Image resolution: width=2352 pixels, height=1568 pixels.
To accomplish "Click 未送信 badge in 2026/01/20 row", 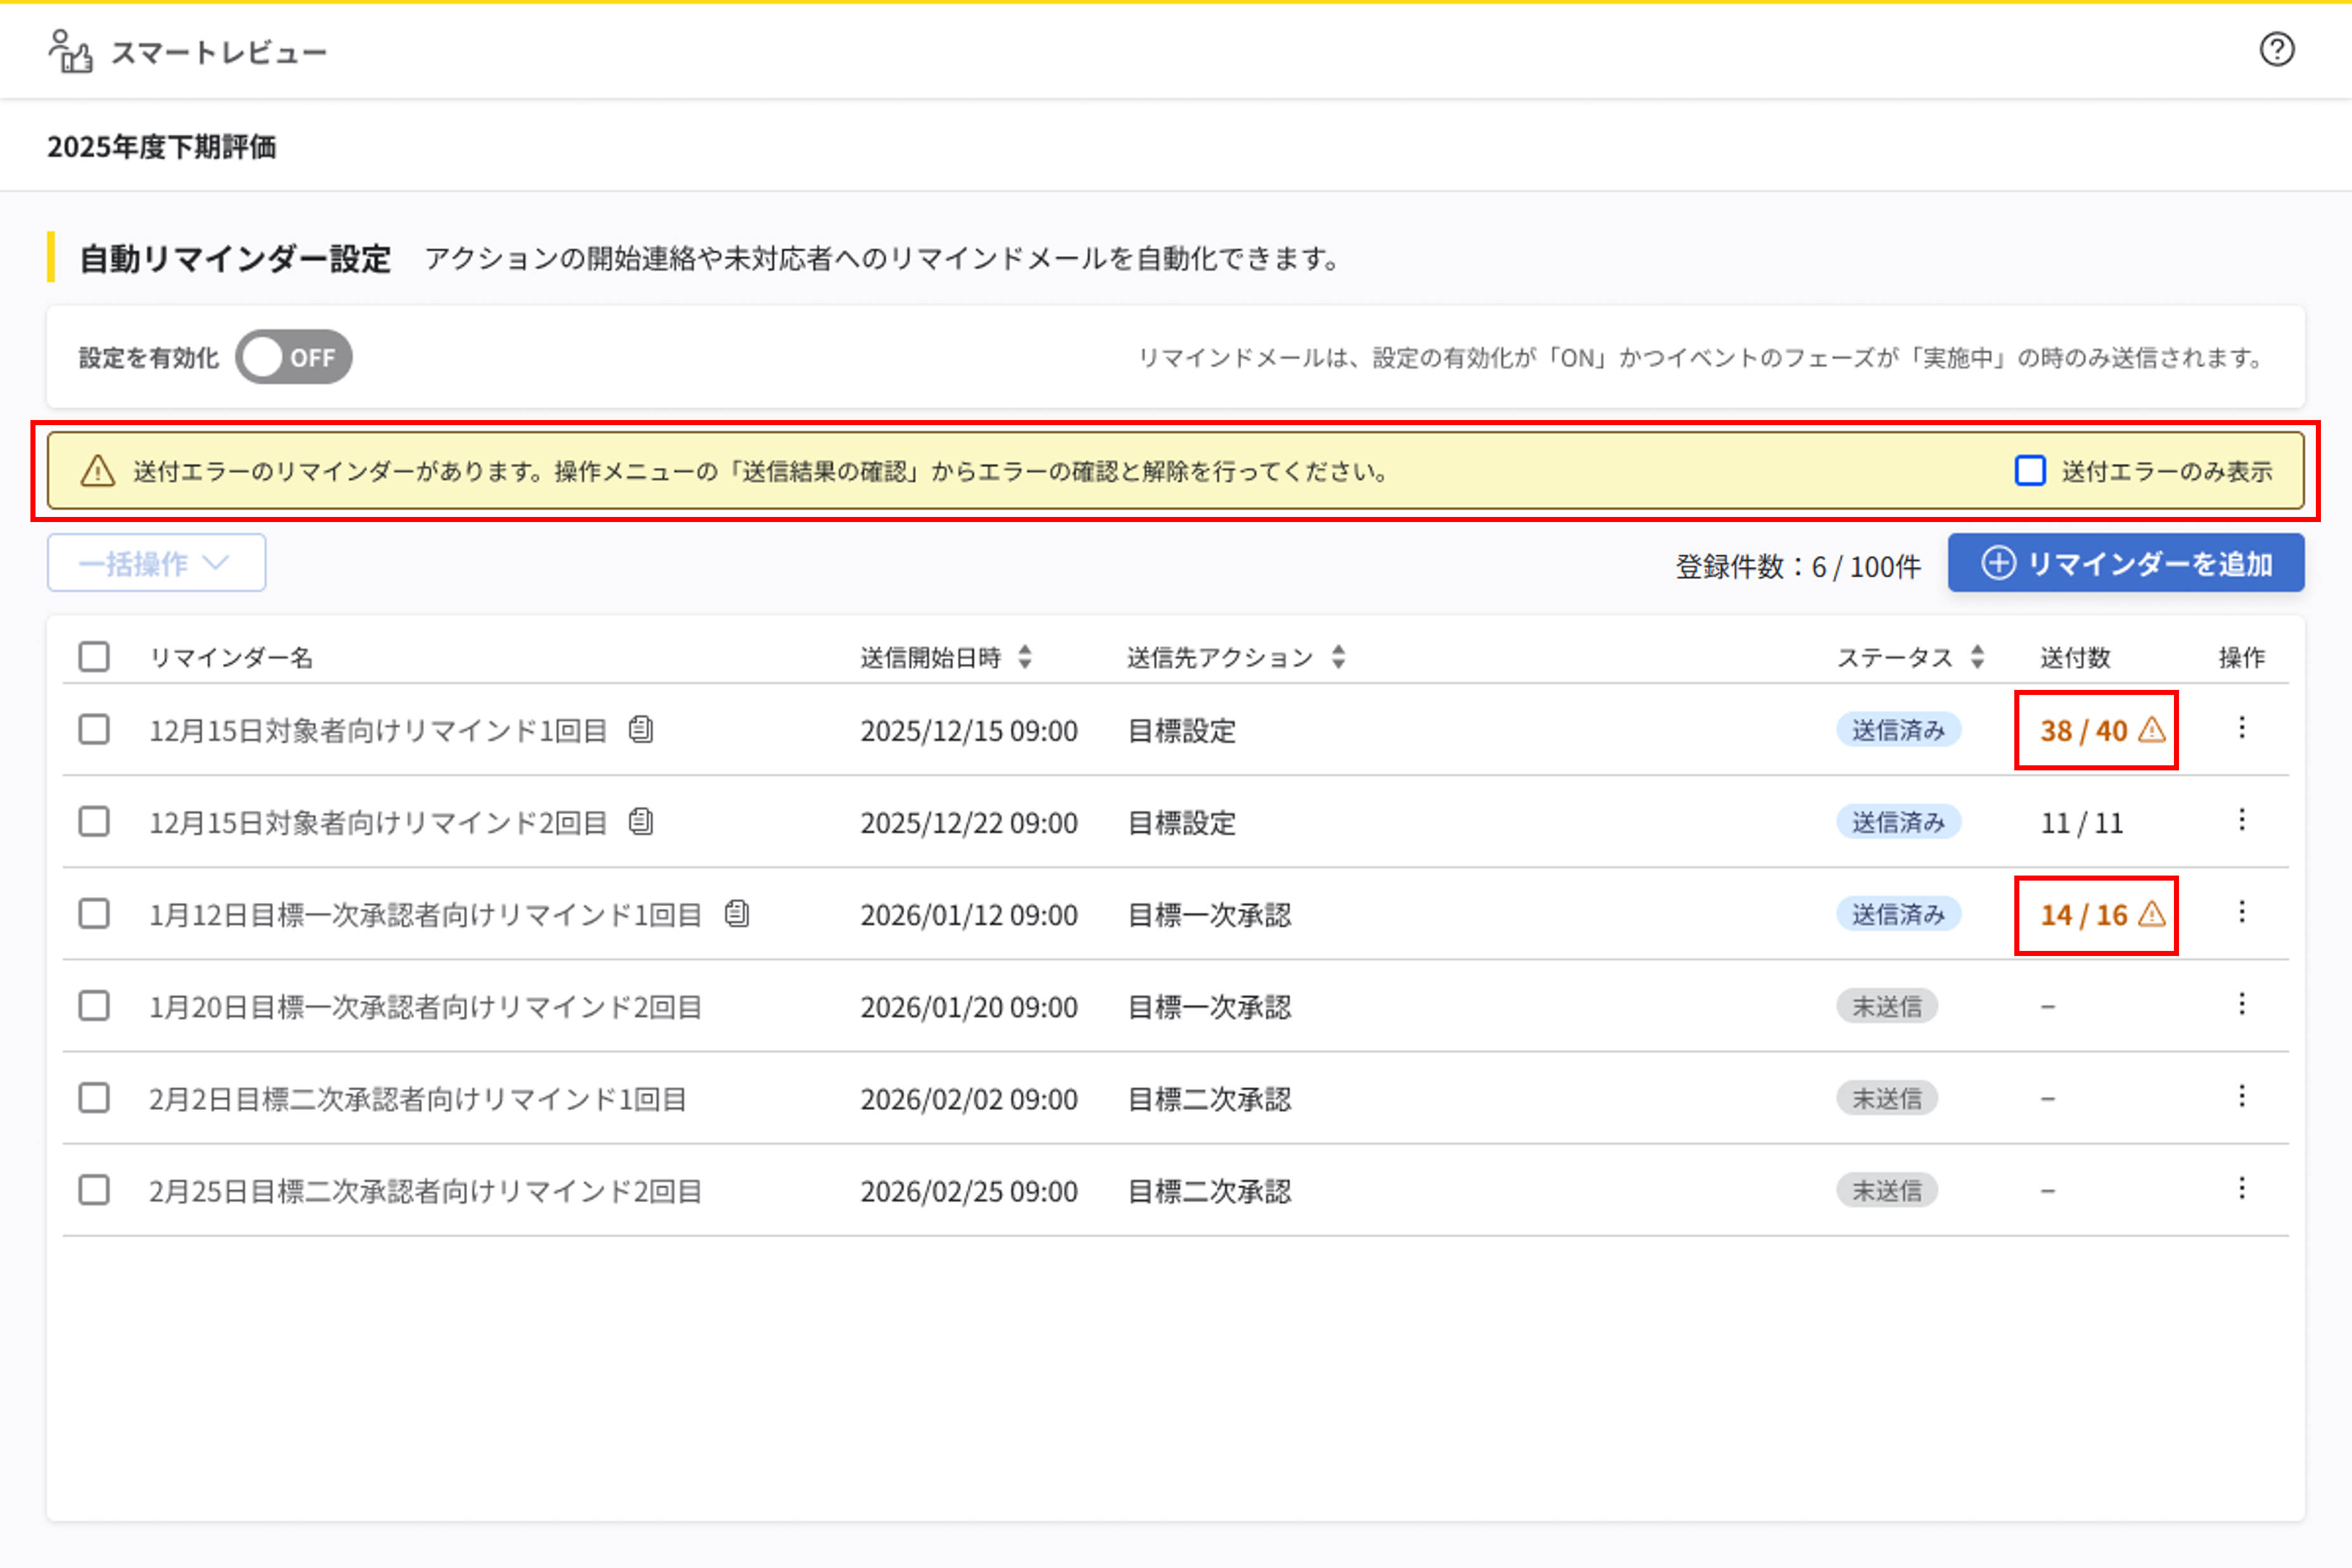I will (x=1886, y=1006).
